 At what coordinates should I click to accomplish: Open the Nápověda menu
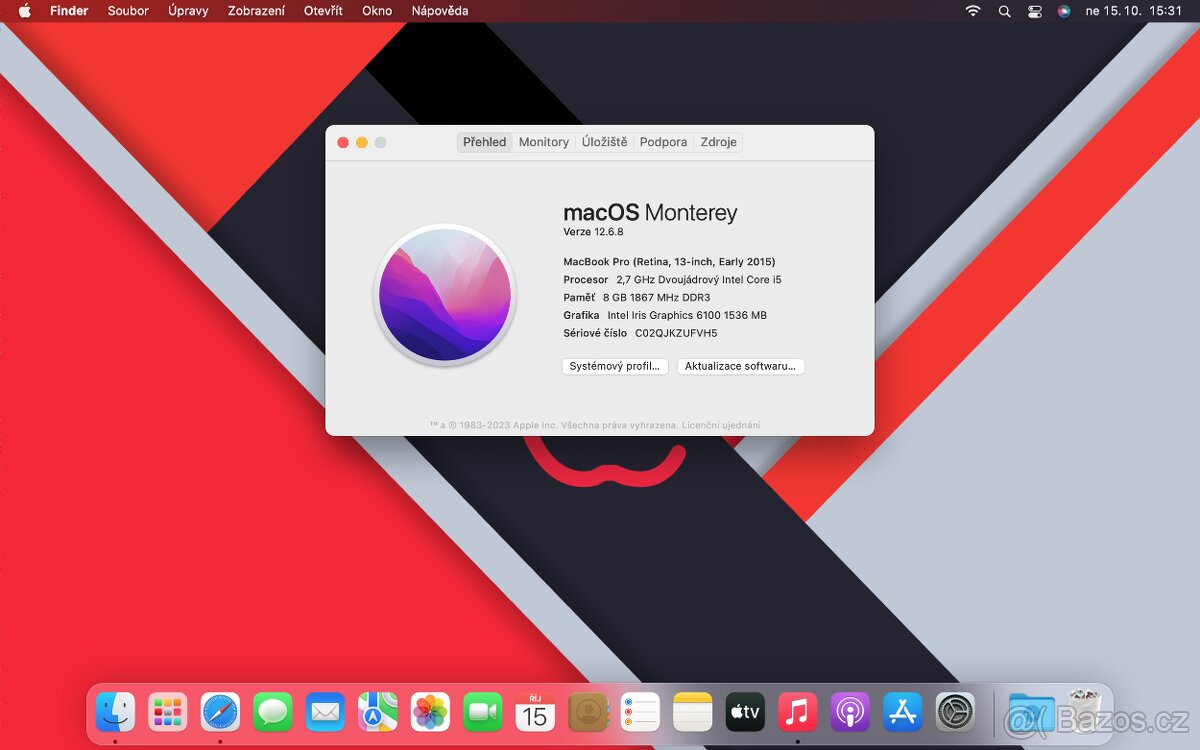(x=440, y=11)
